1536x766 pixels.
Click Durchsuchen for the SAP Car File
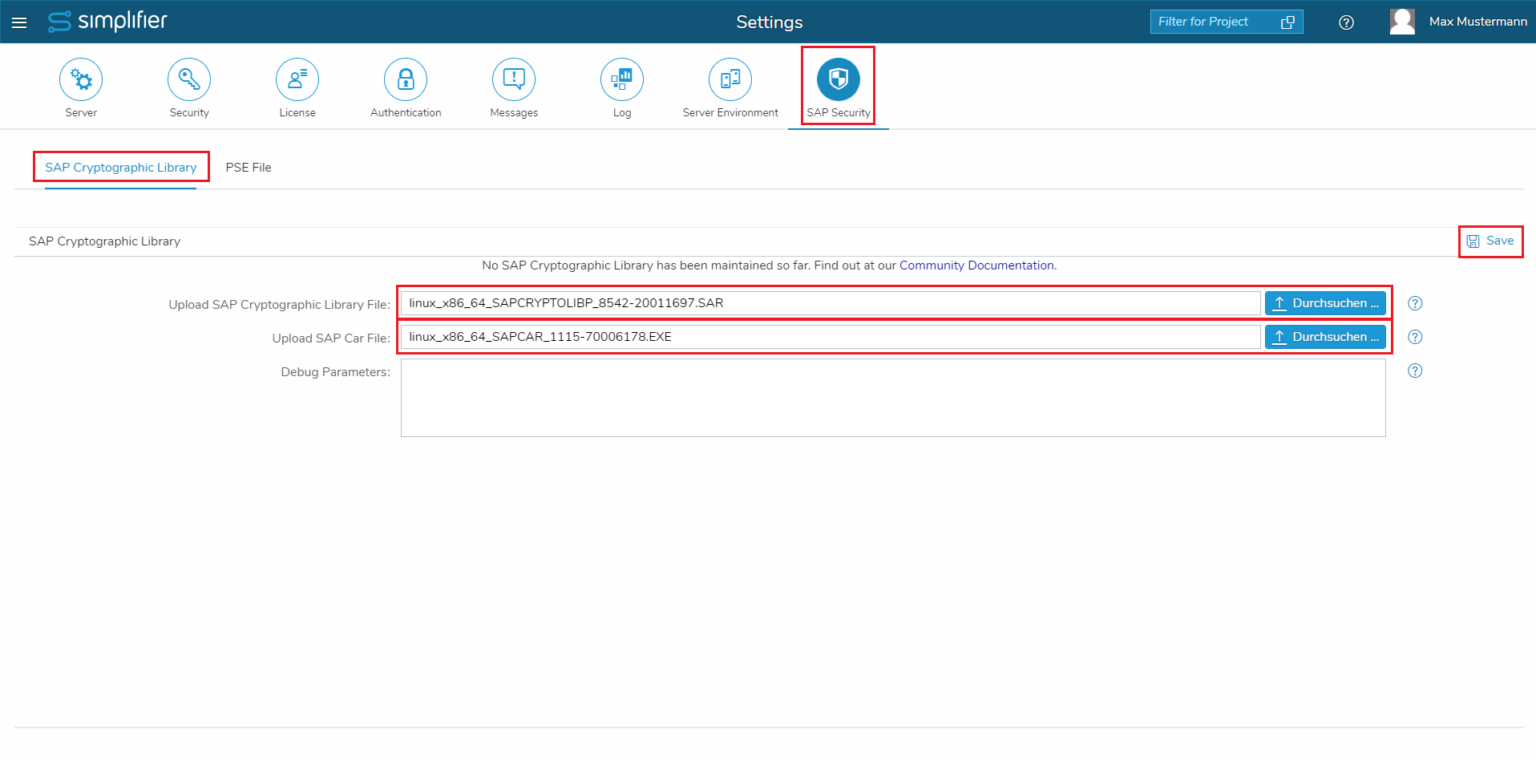tap(1325, 336)
